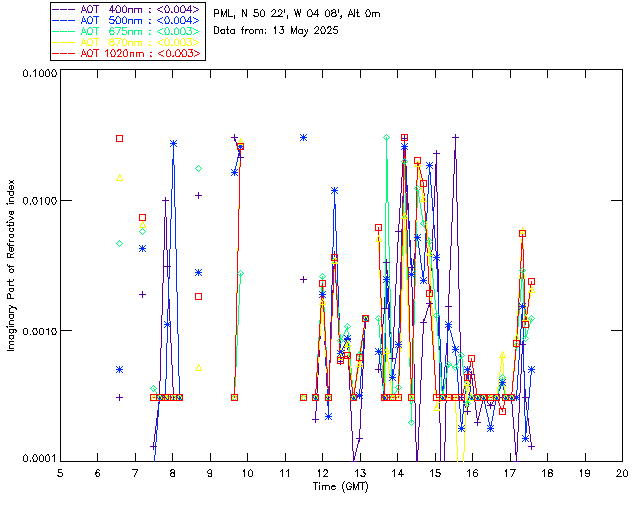Image resolution: width=640 pixels, height=512 pixels.
Task: Click the 'Time (GMT)' x-axis label
Action: pos(340,486)
